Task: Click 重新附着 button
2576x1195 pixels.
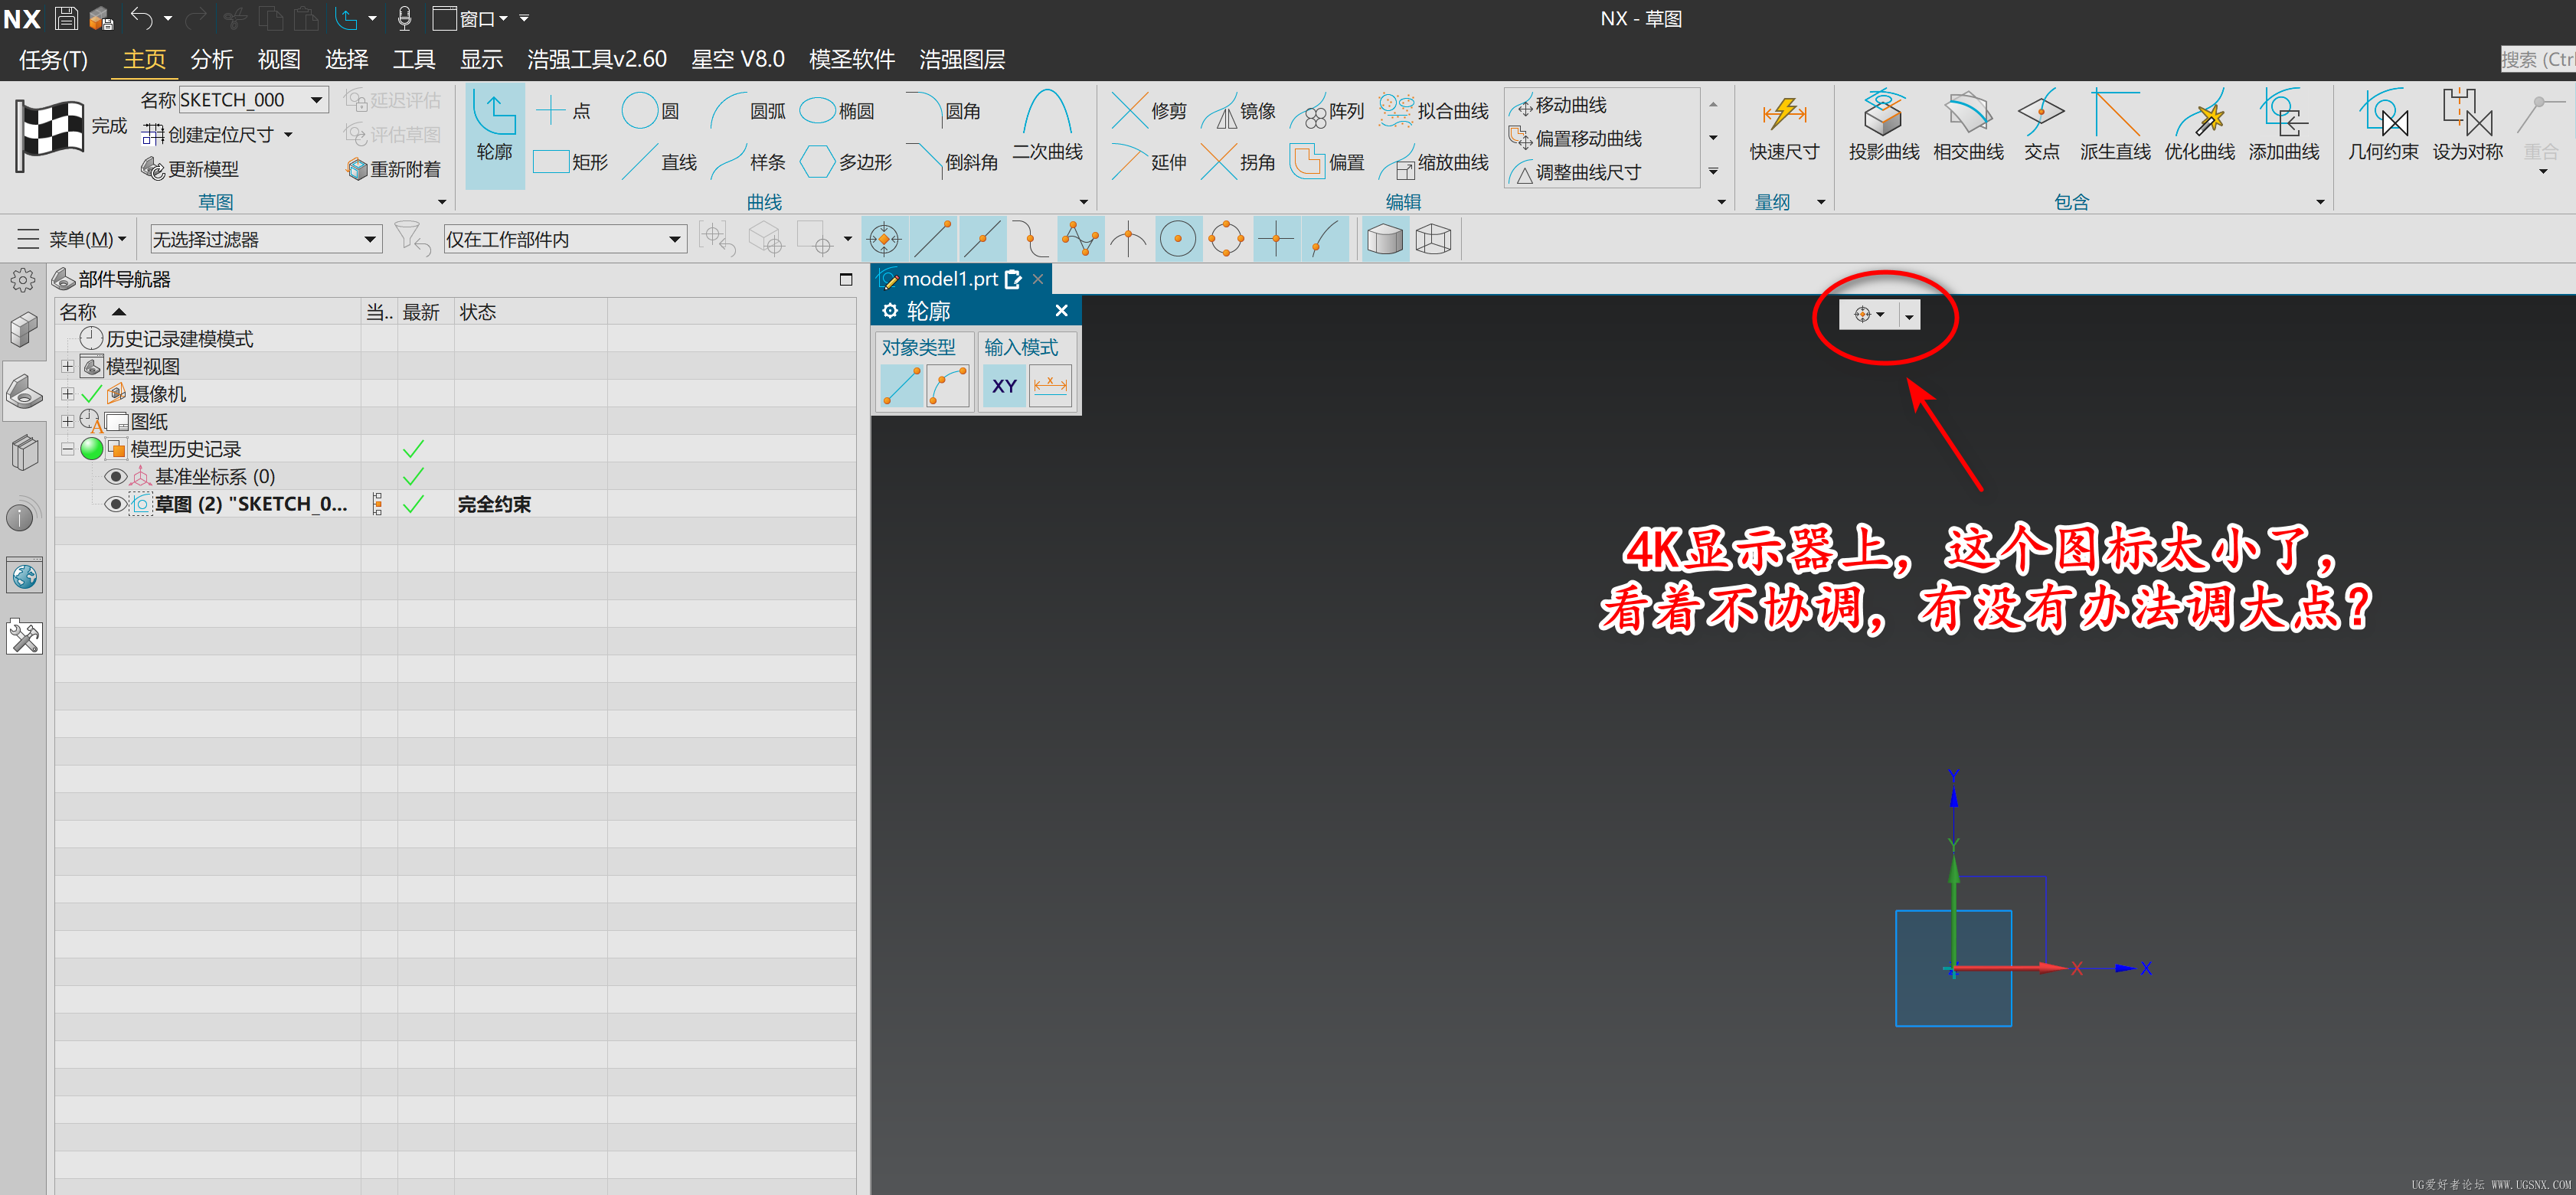Action: click(x=394, y=169)
